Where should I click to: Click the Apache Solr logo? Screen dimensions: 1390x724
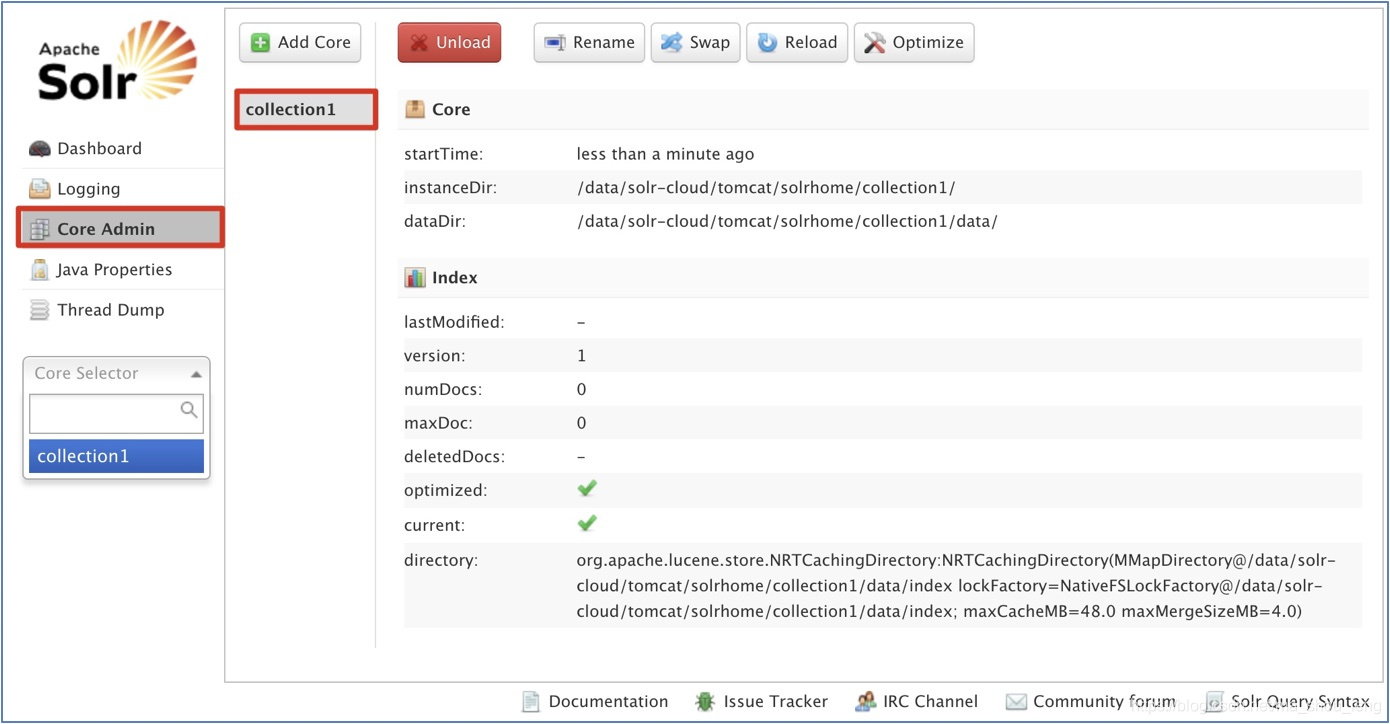(117, 61)
